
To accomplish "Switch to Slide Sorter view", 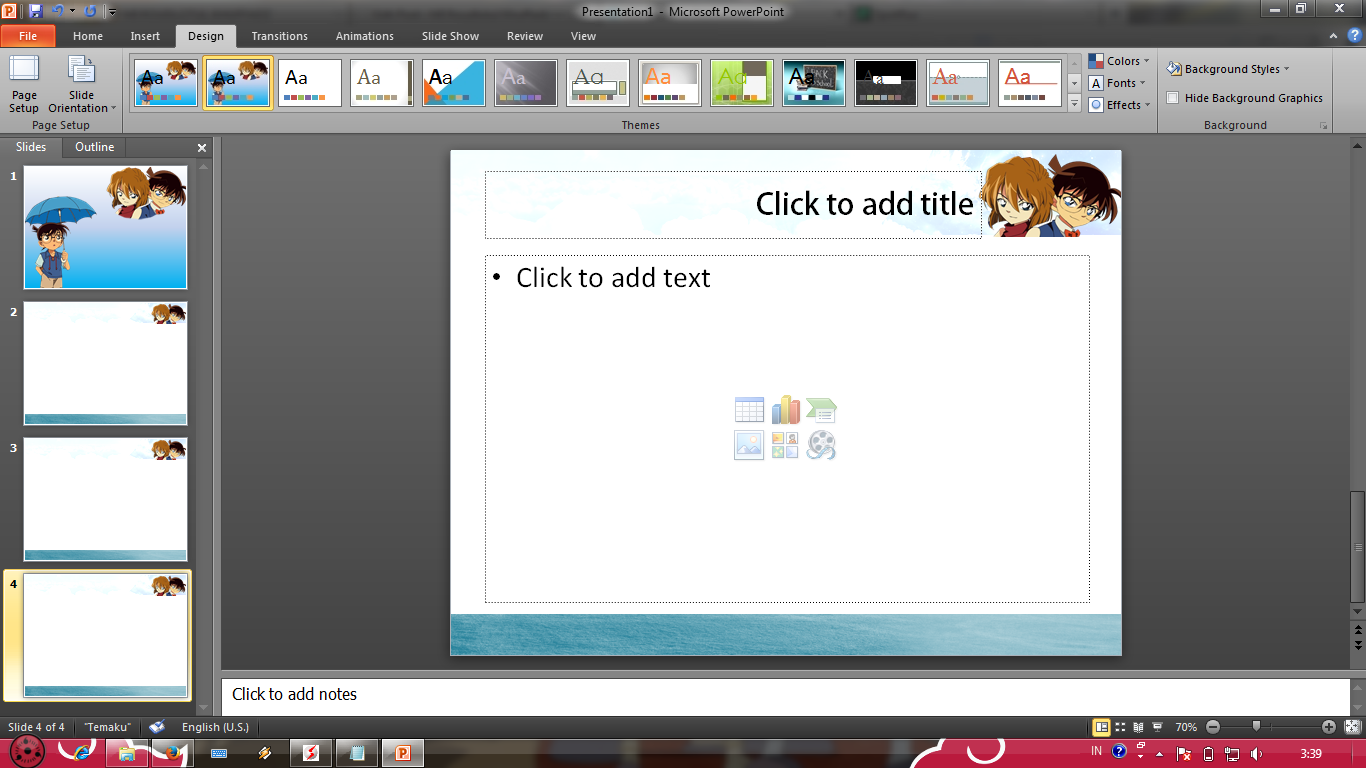I will (1121, 727).
